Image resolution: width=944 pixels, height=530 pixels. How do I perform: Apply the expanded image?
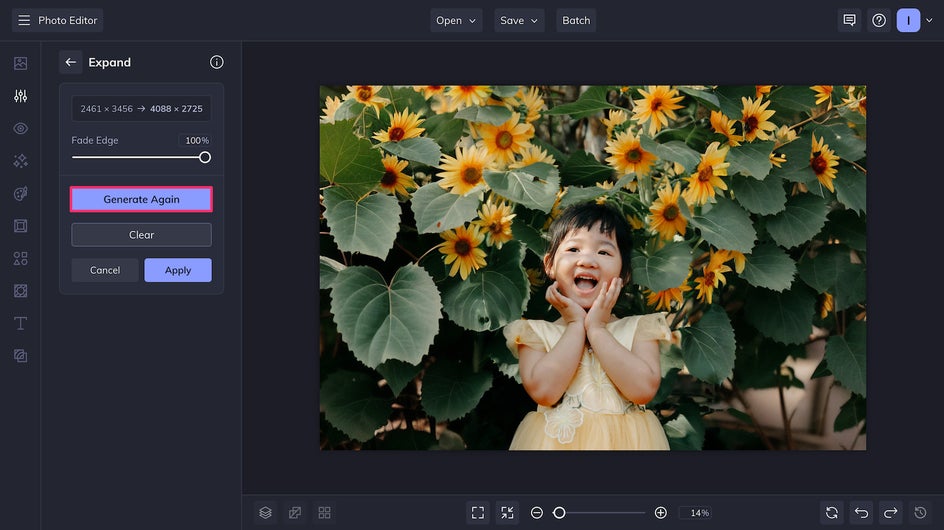coord(178,270)
